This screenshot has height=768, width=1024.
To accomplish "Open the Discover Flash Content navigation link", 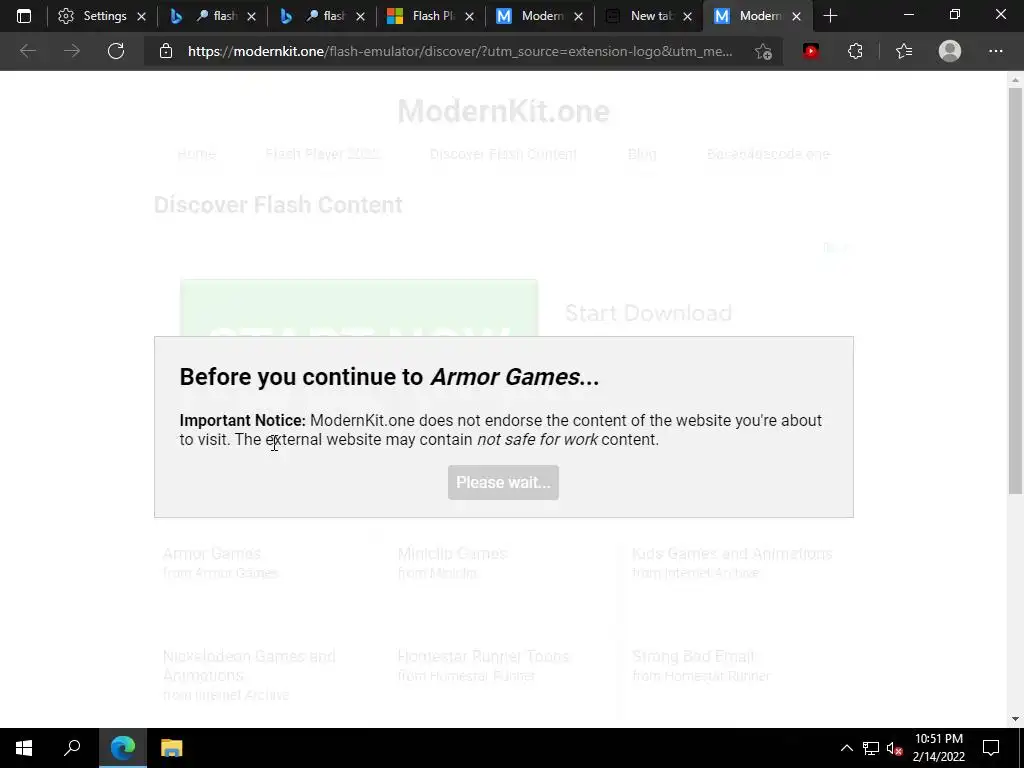I will coord(503,154).
